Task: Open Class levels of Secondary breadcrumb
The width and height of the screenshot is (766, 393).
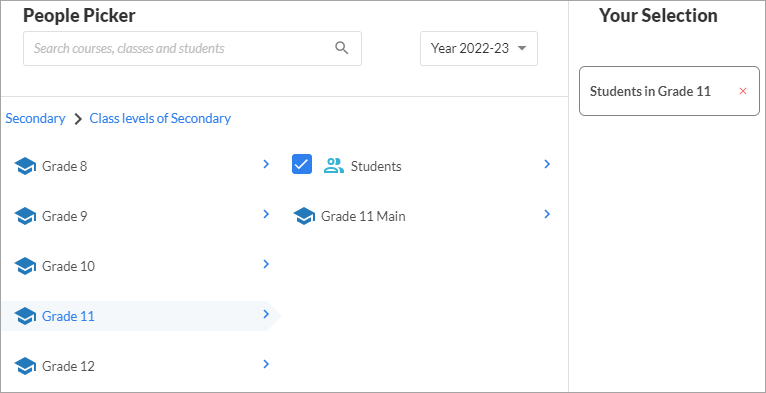Action: coord(160,118)
